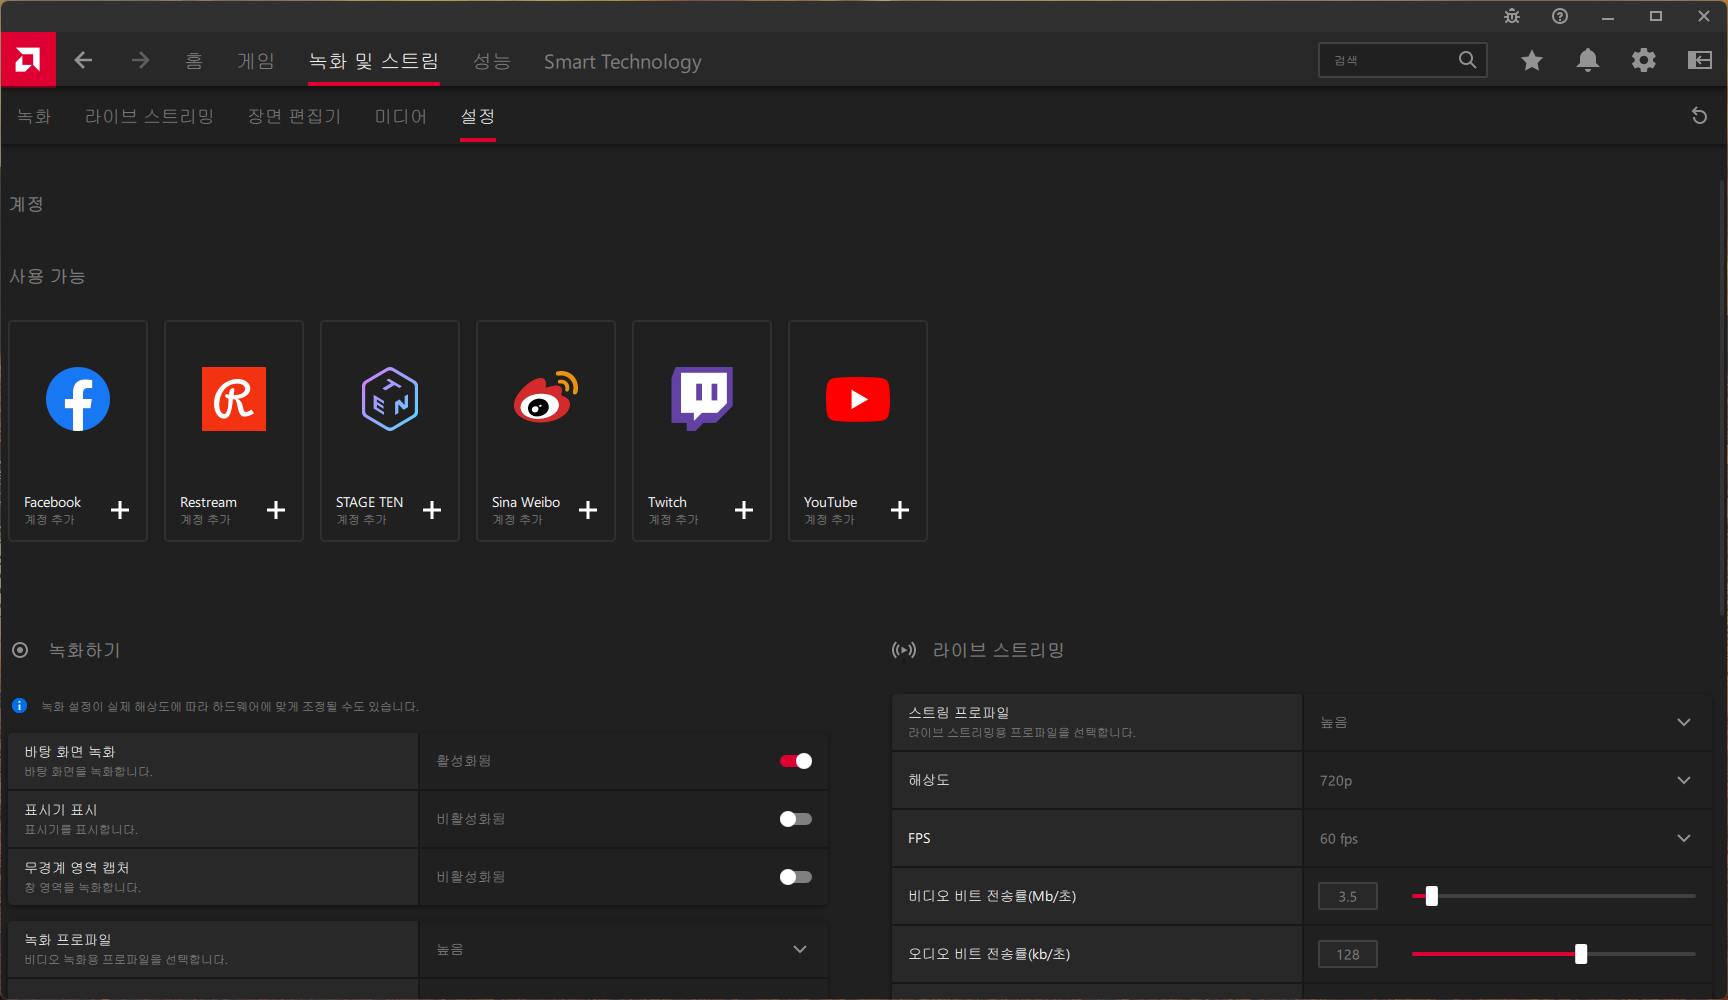This screenshot has width=1728, height=1000.
Task: Click the bug report icon
Action: [x=1512, y=16]
